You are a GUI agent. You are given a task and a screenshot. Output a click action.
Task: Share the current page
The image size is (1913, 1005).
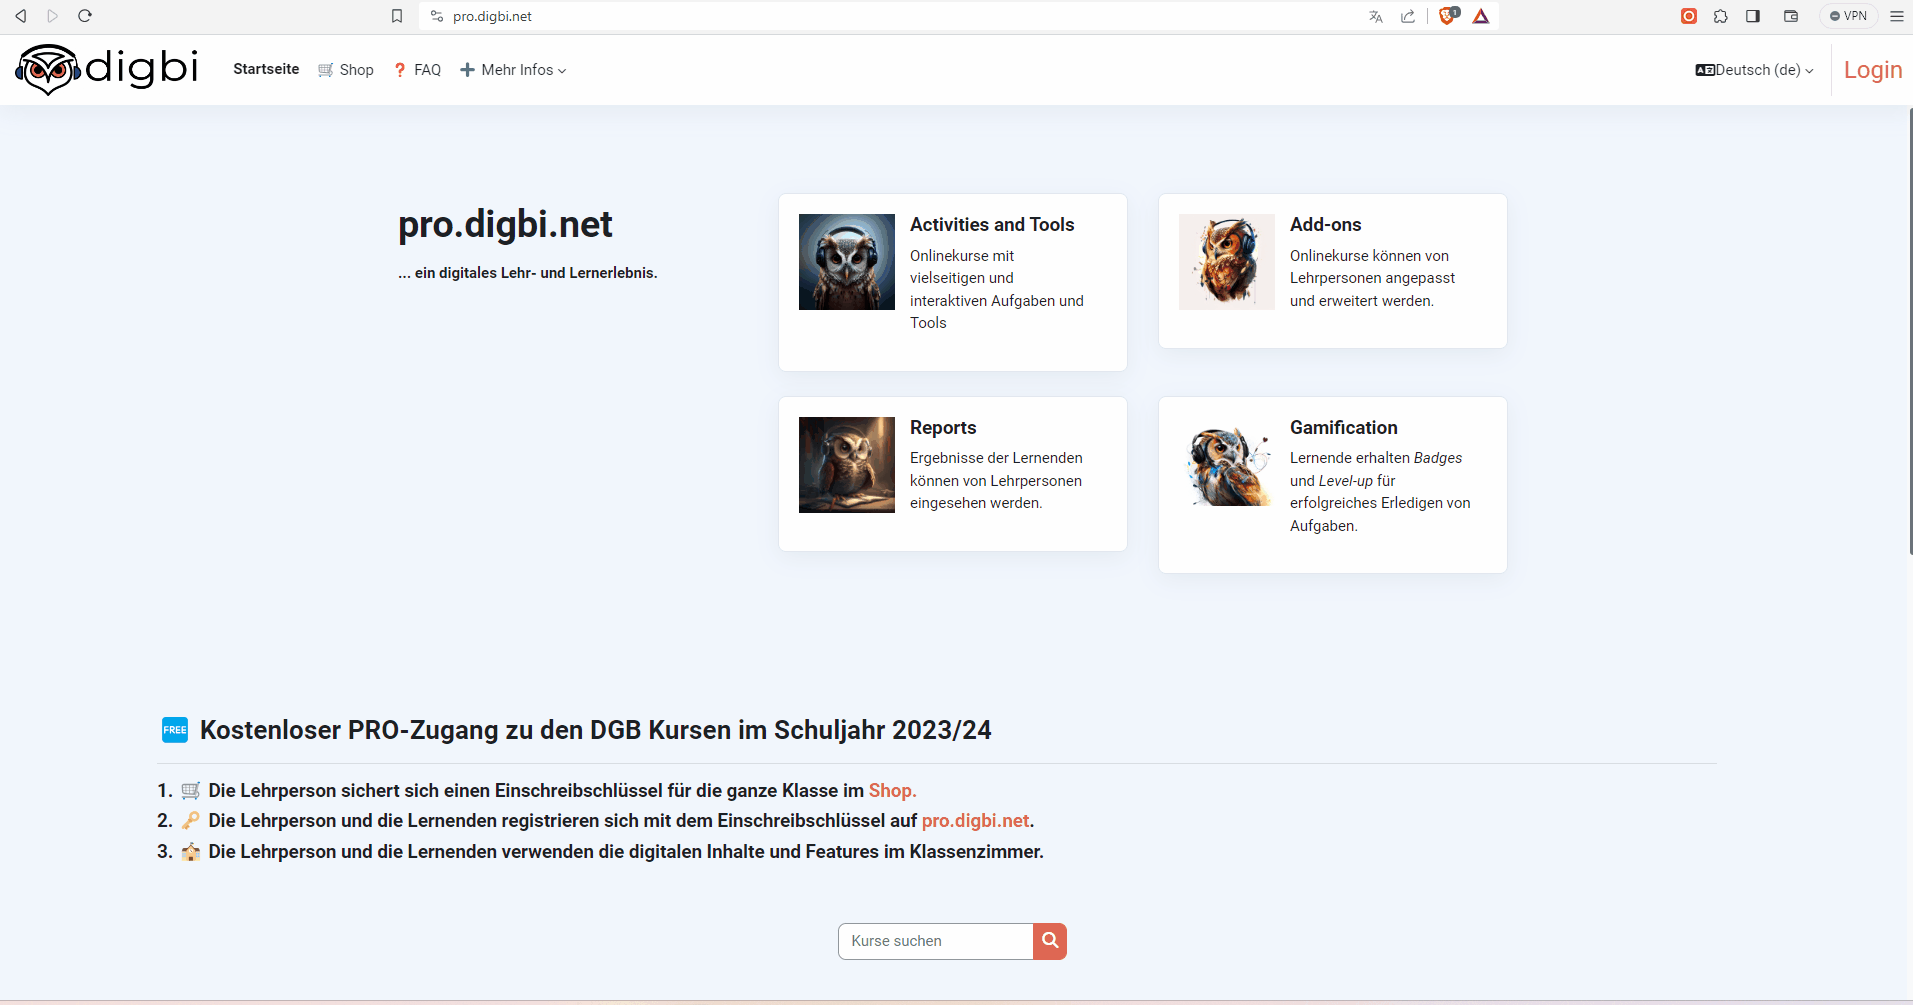coord(1409,16)
